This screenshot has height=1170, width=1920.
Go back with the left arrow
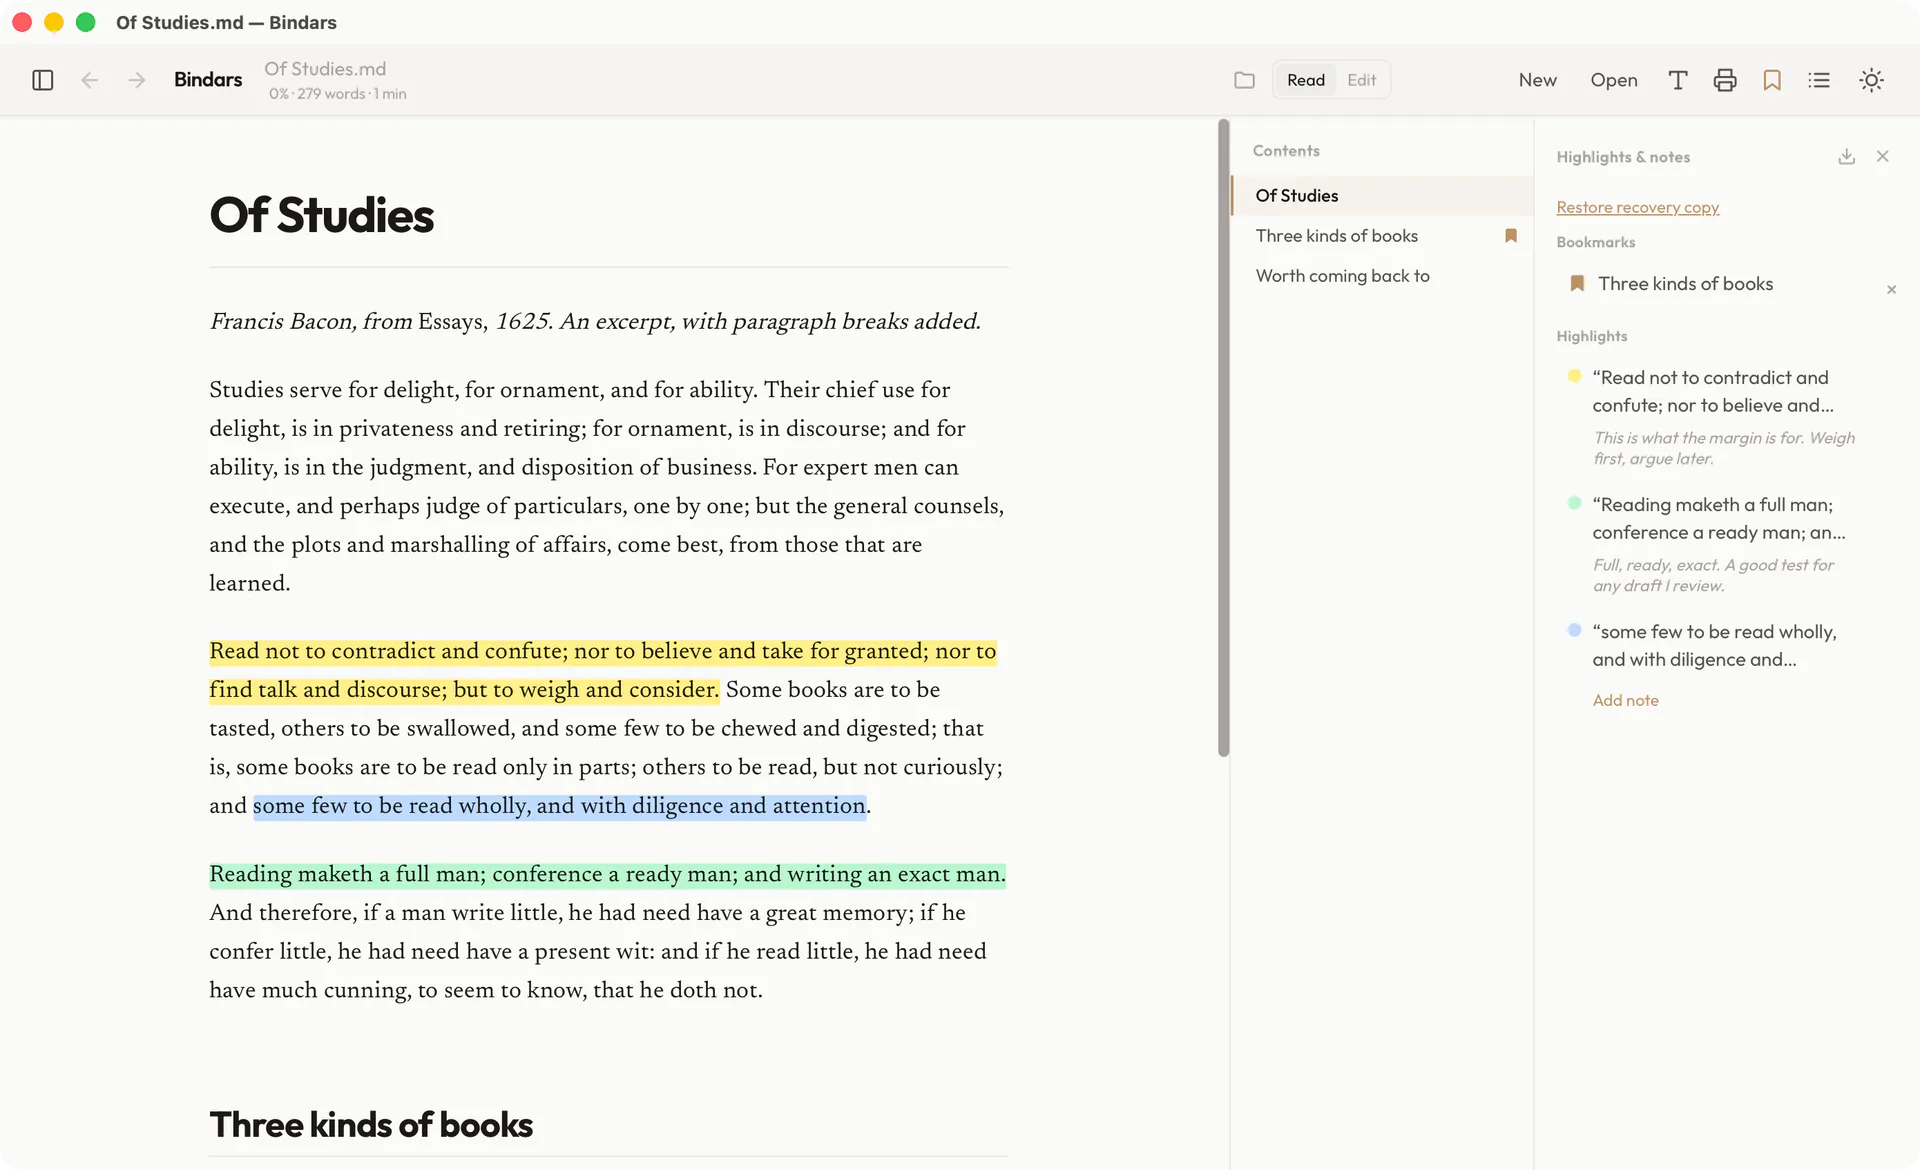click(x=89, y=80)
